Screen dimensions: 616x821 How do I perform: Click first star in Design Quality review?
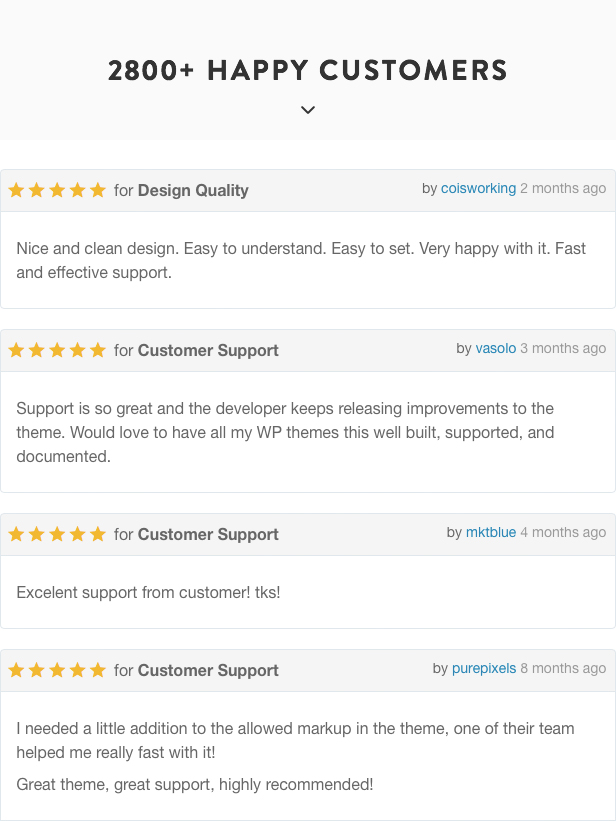click(16, 190)
